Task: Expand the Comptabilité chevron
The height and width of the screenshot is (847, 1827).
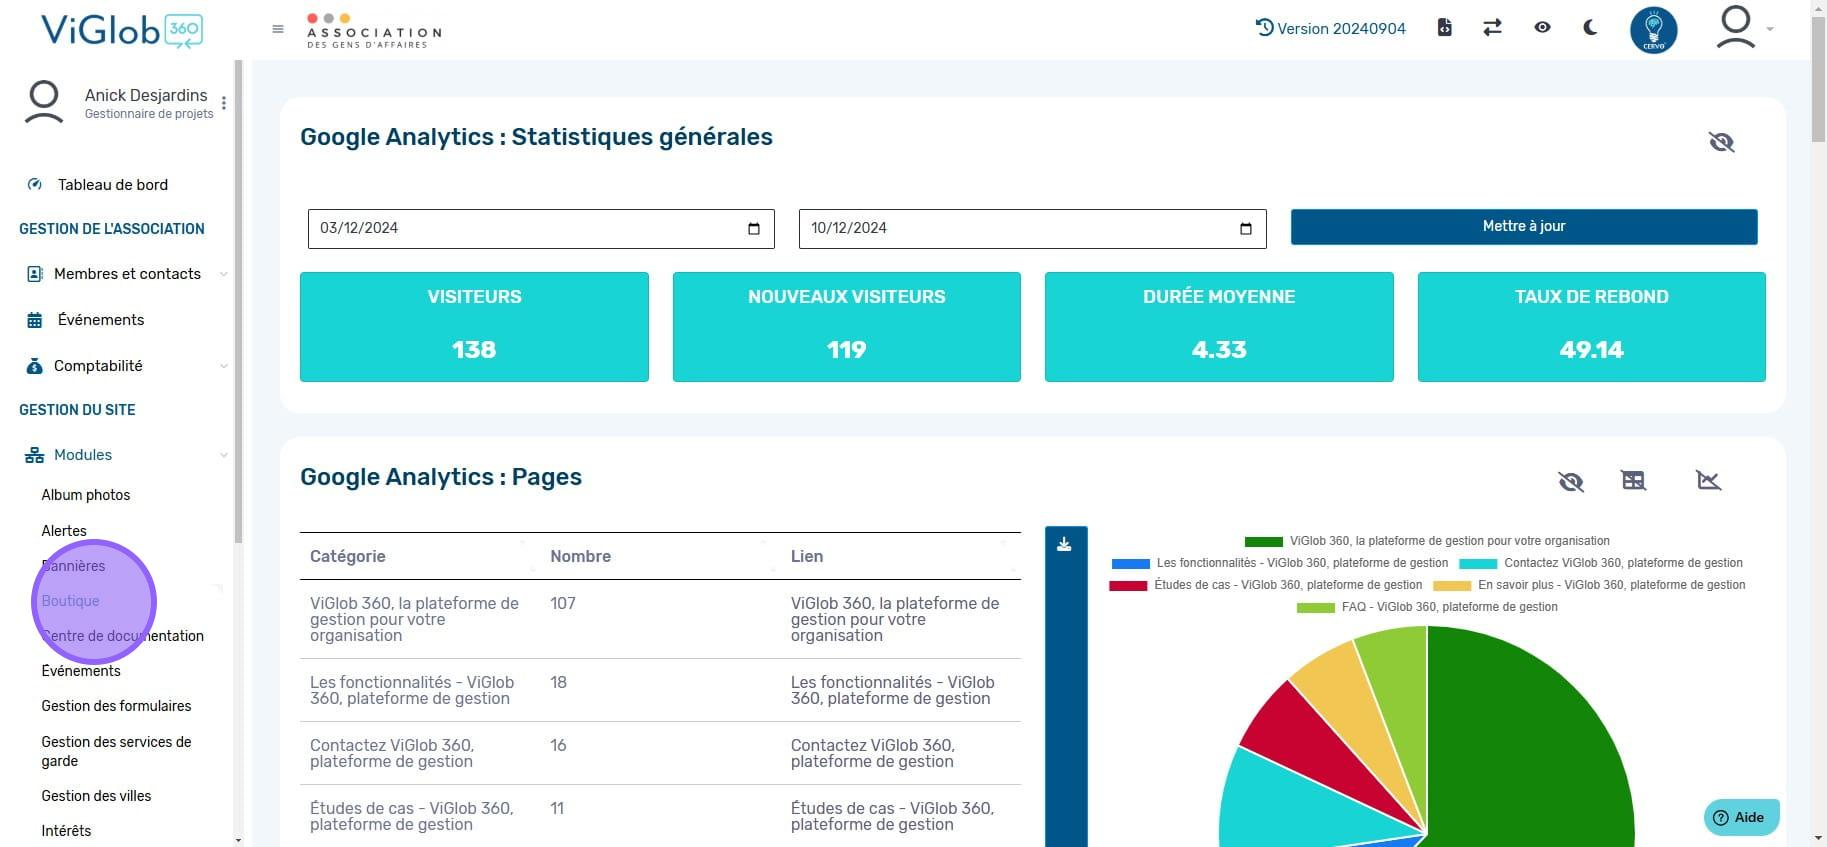Action: point(223,366)
